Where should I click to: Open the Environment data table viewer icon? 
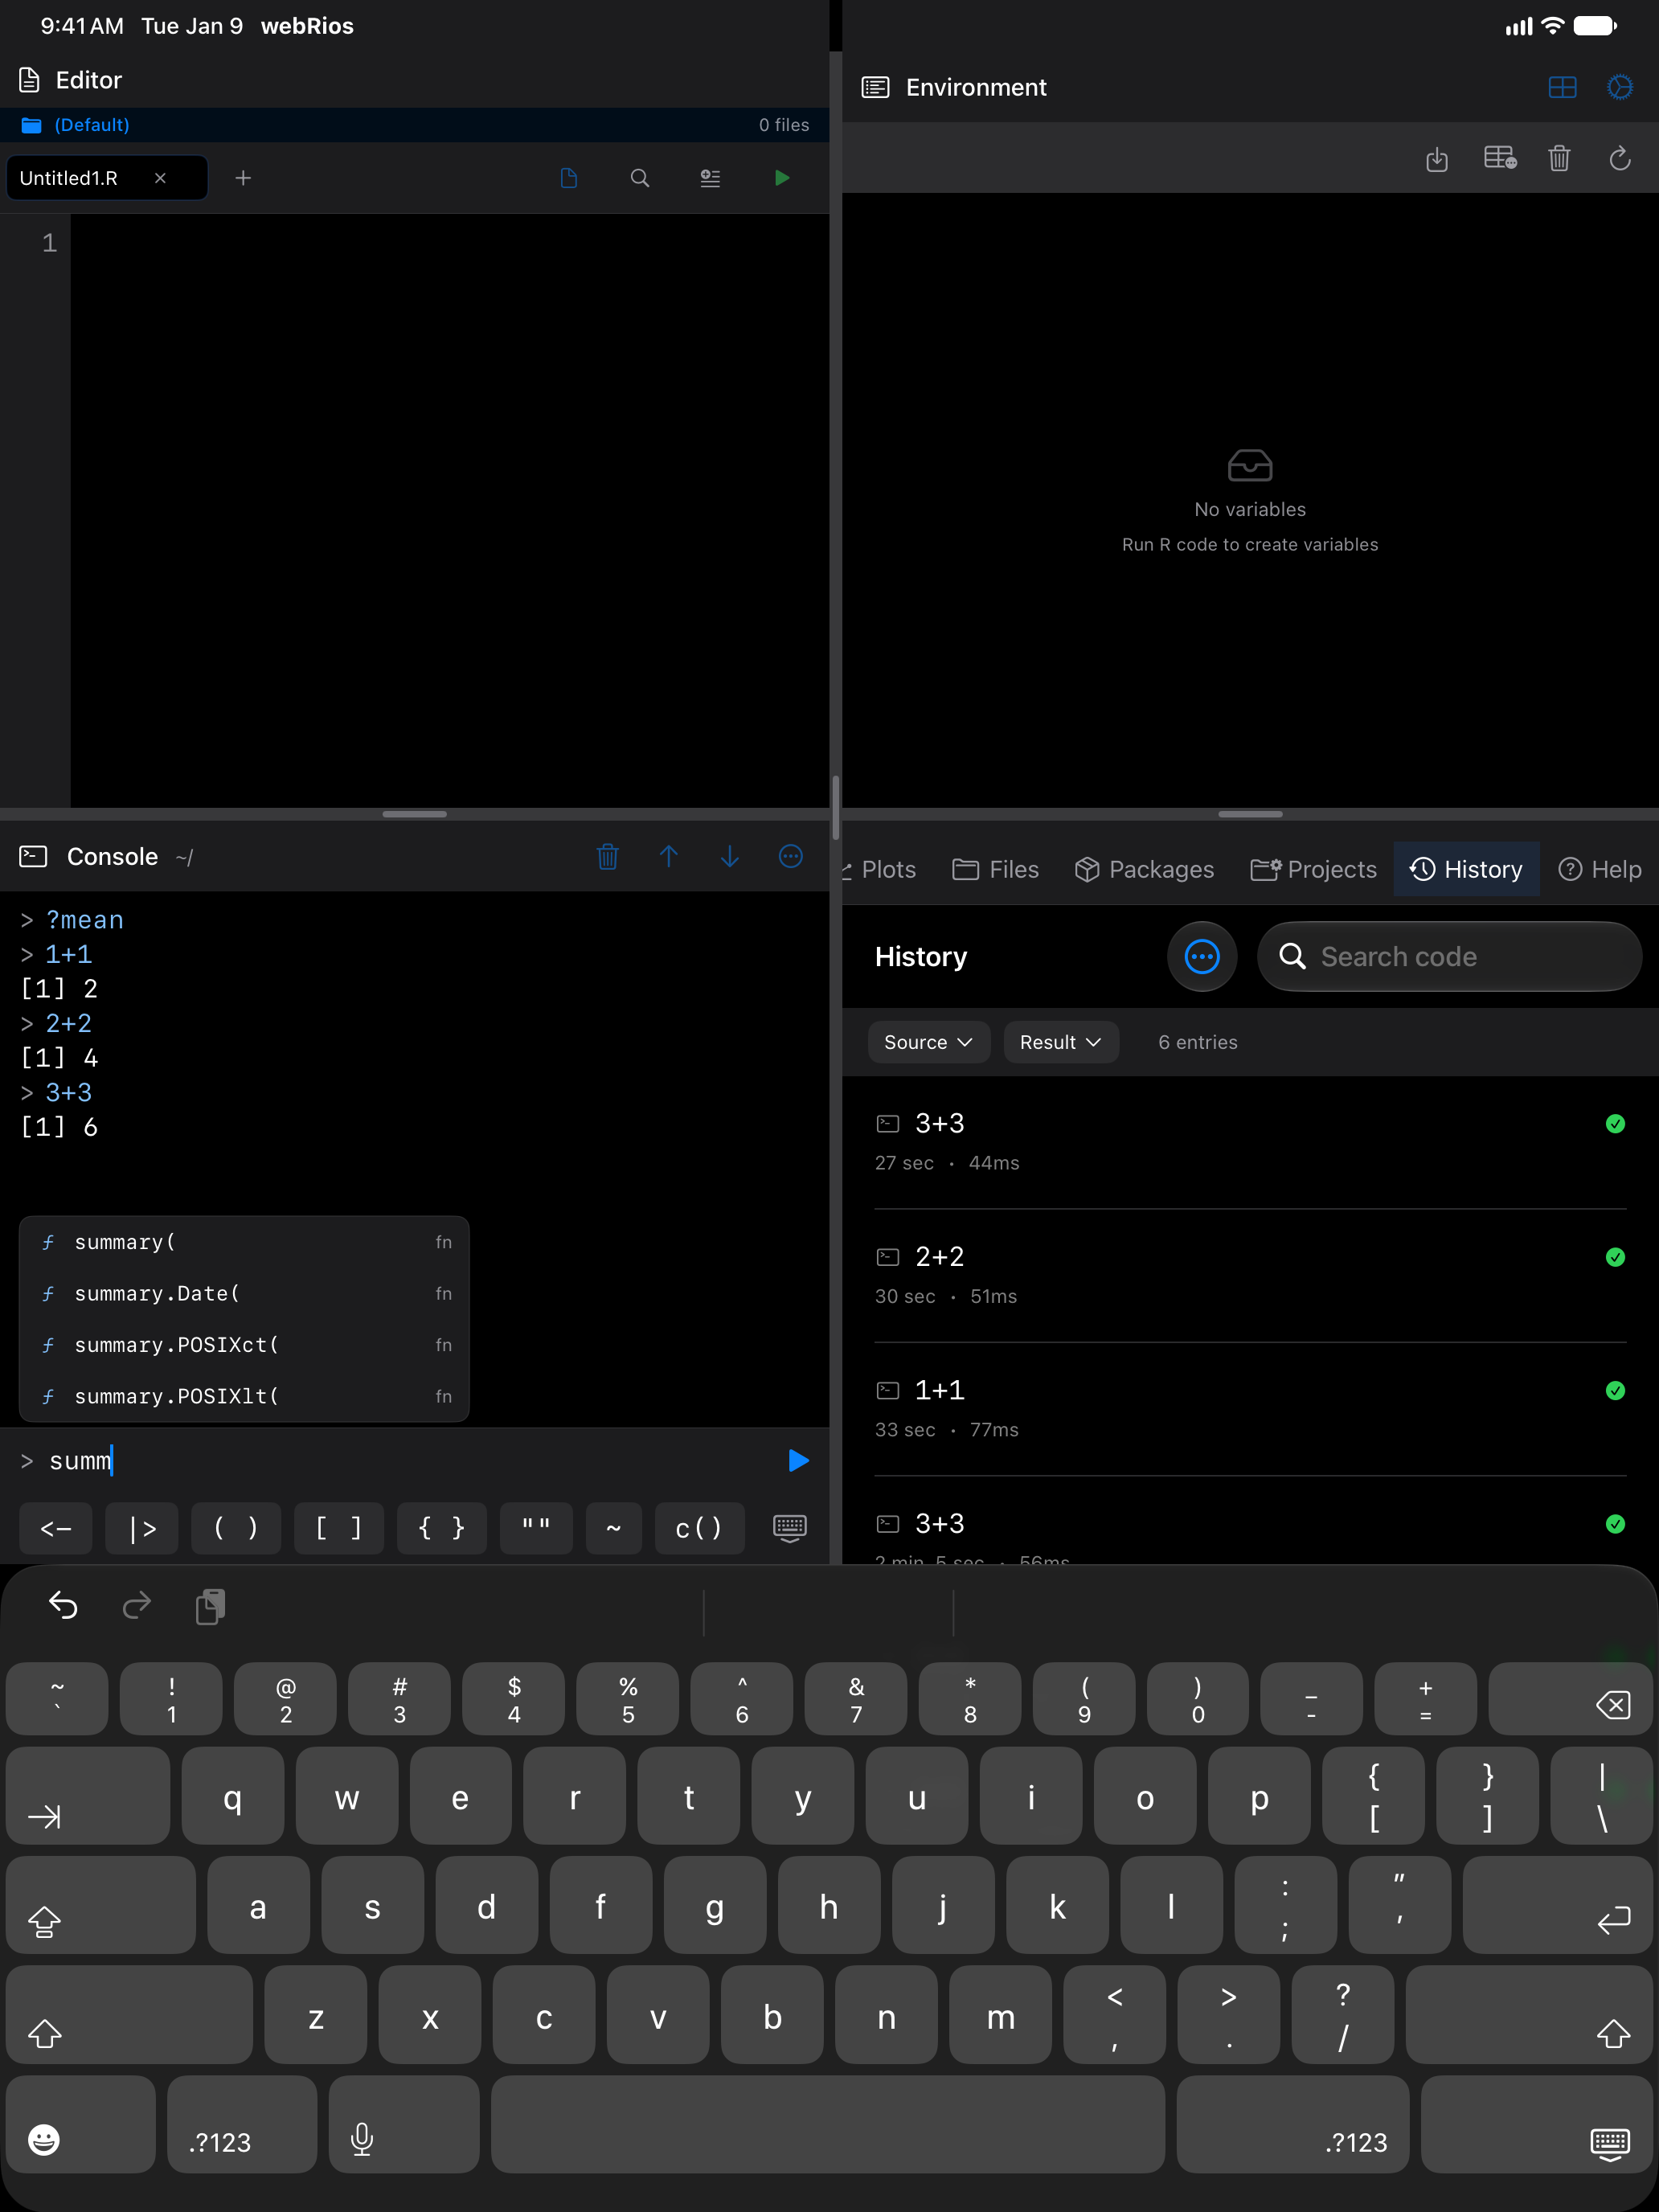1500,158
